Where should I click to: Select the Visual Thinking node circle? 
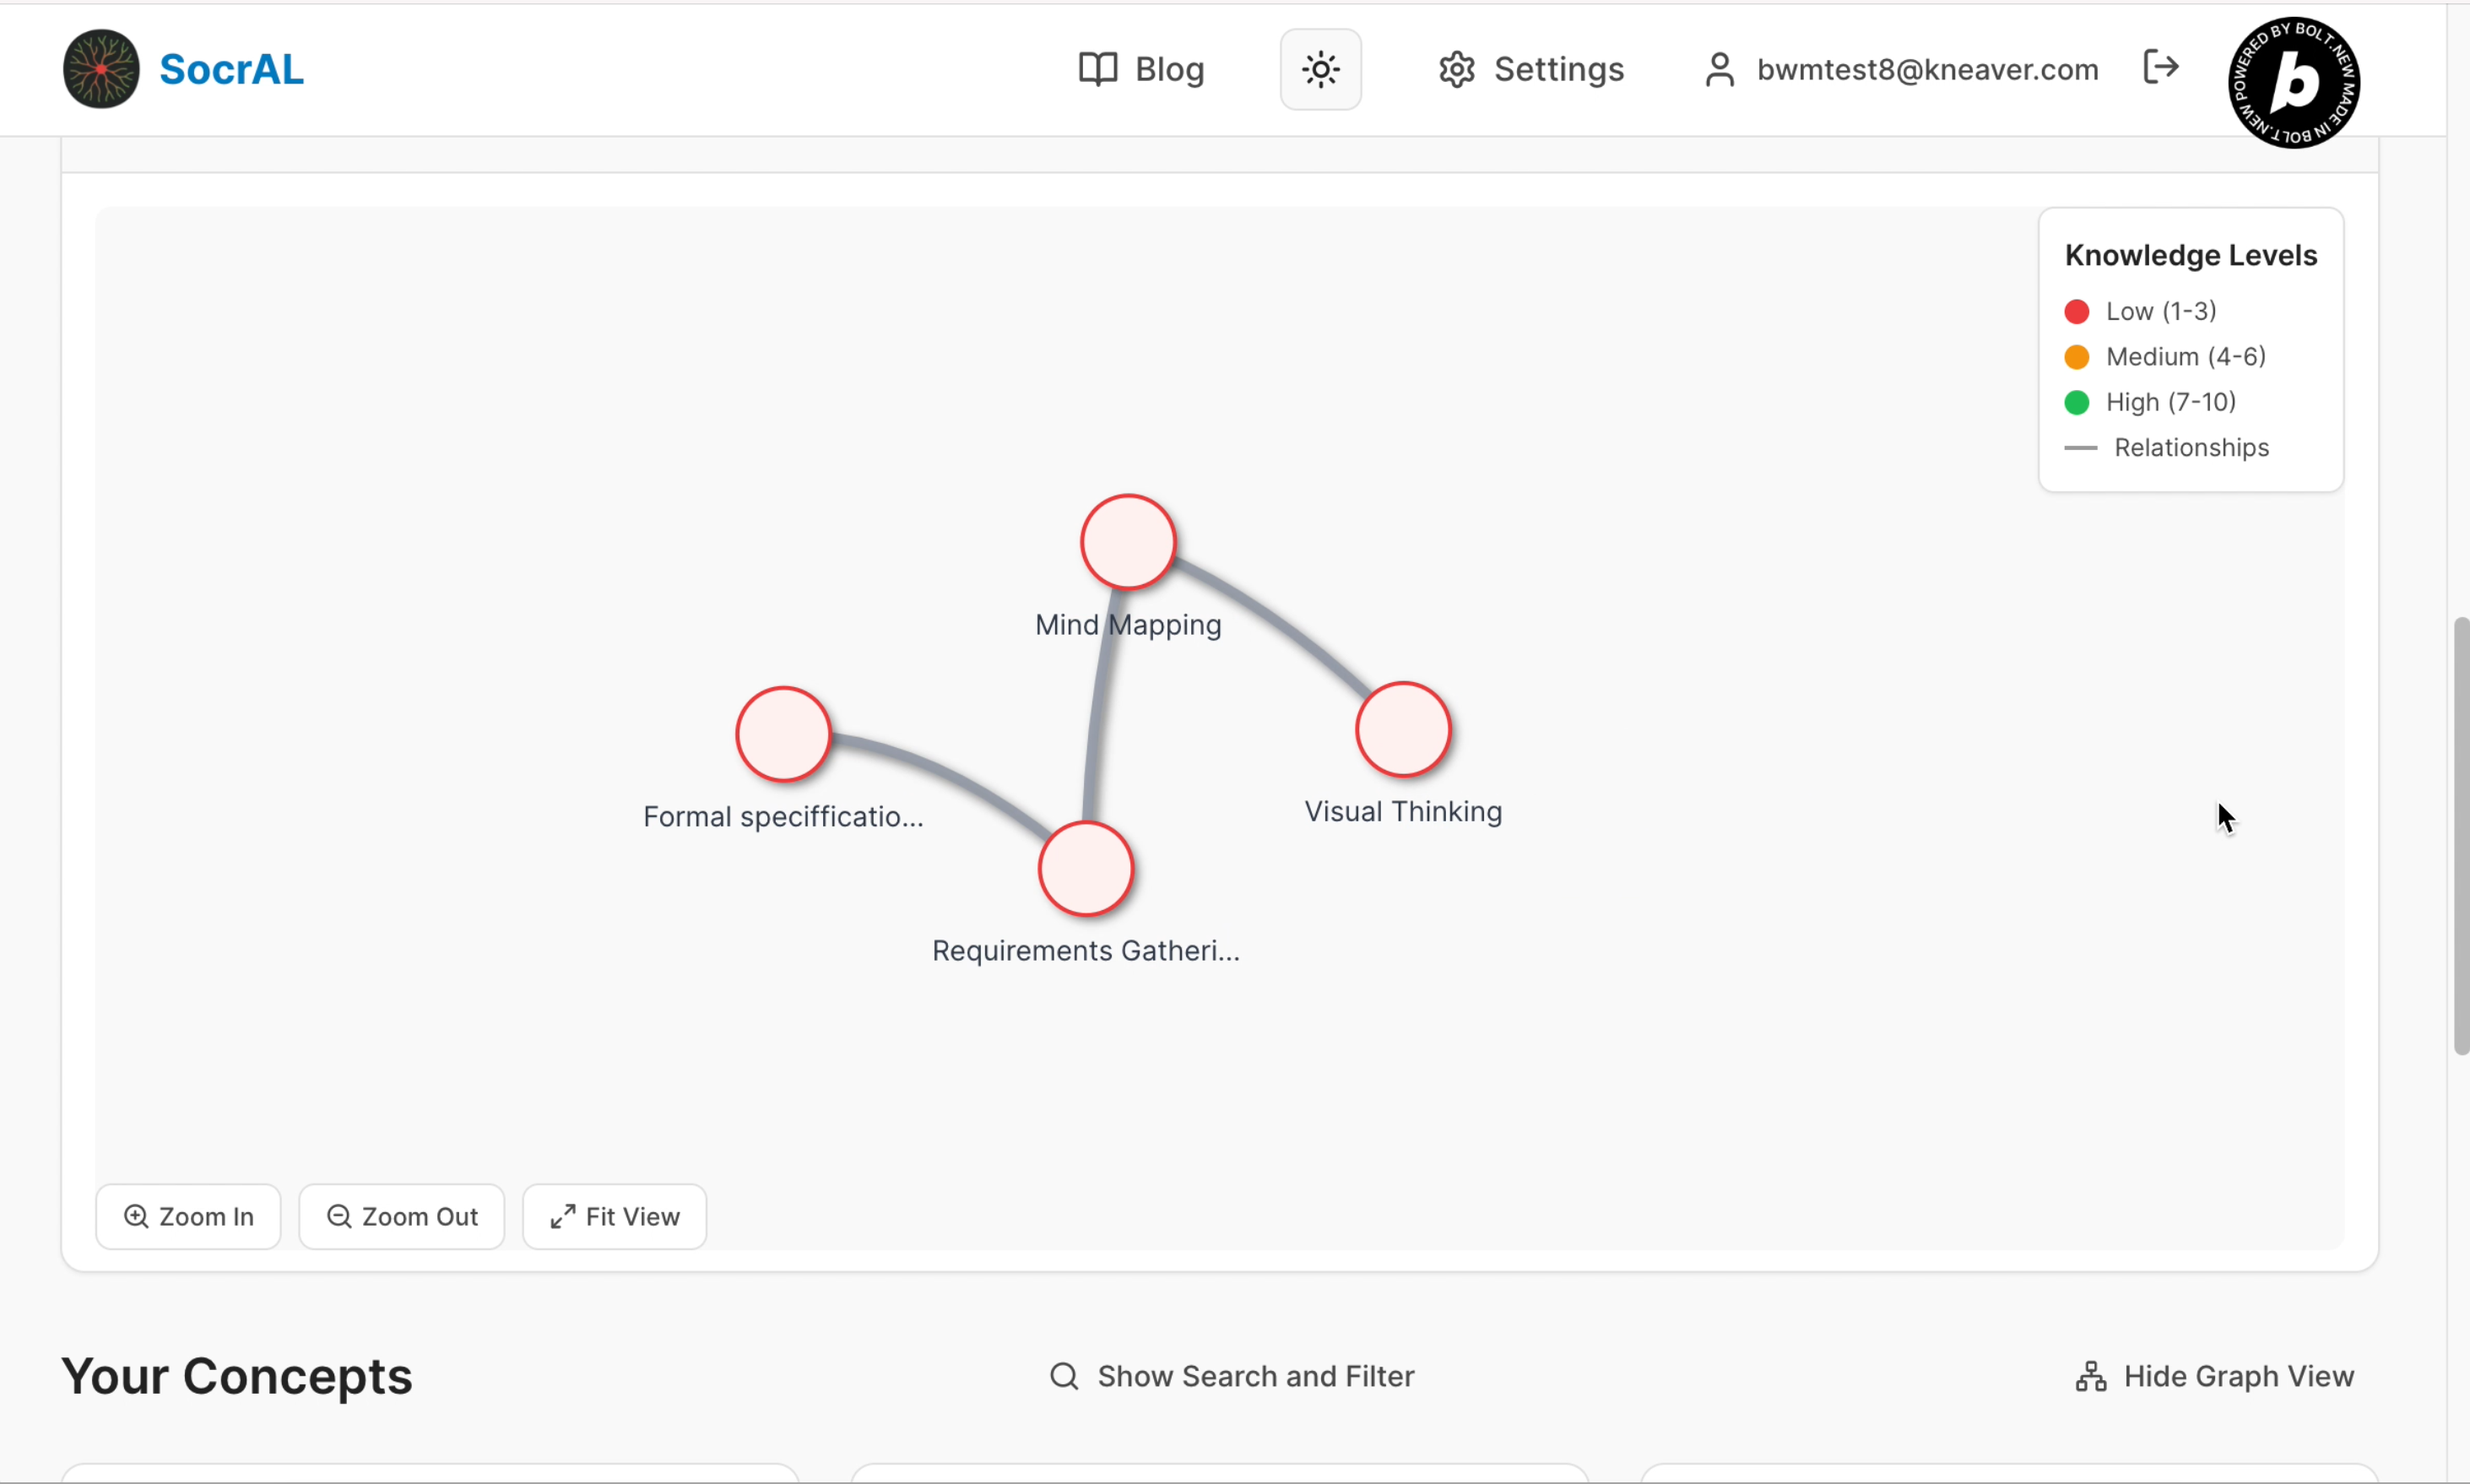(x=1402, y=729)
